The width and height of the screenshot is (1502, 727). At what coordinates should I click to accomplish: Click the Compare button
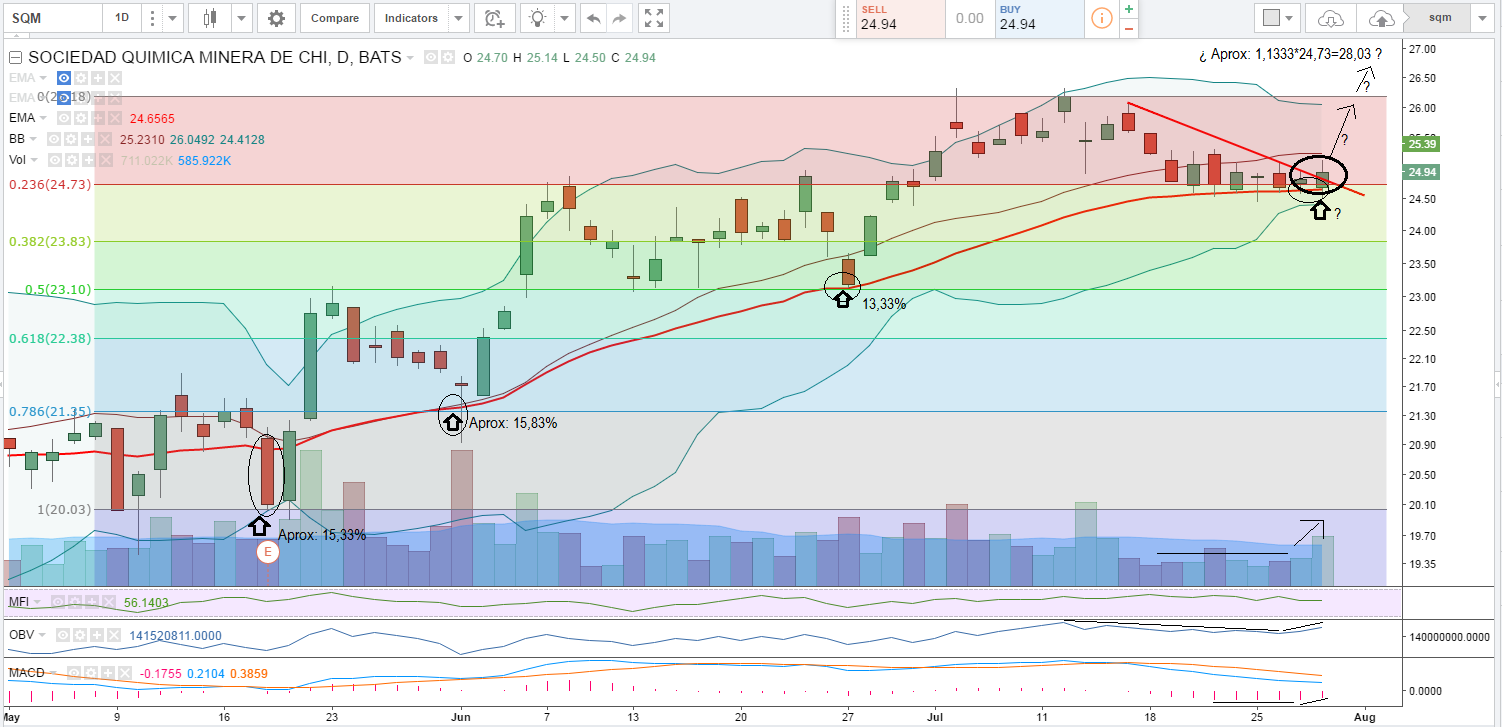[x=334, y=18]
